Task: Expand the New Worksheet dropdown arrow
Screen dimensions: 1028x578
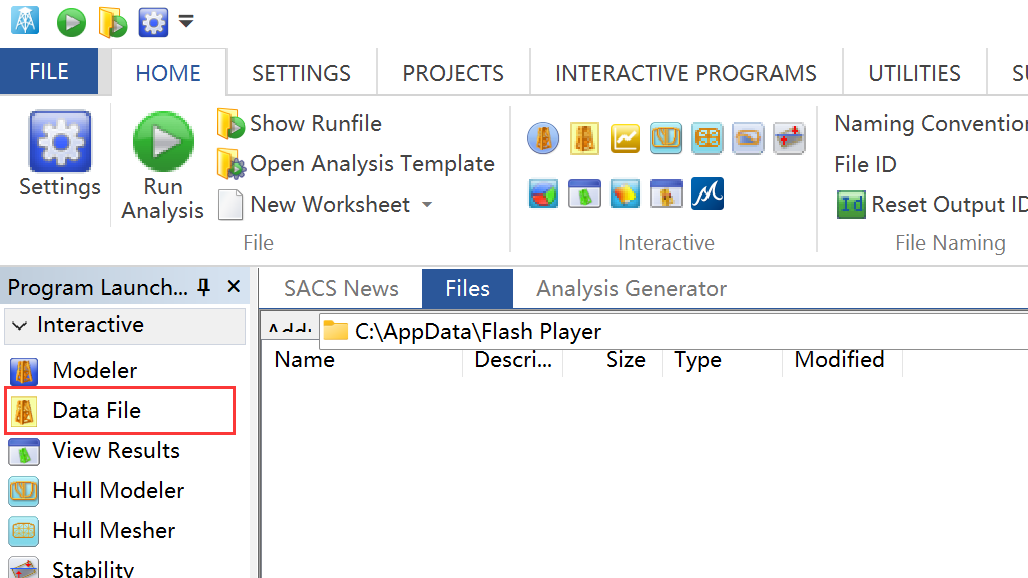Action: coord(427,205)
